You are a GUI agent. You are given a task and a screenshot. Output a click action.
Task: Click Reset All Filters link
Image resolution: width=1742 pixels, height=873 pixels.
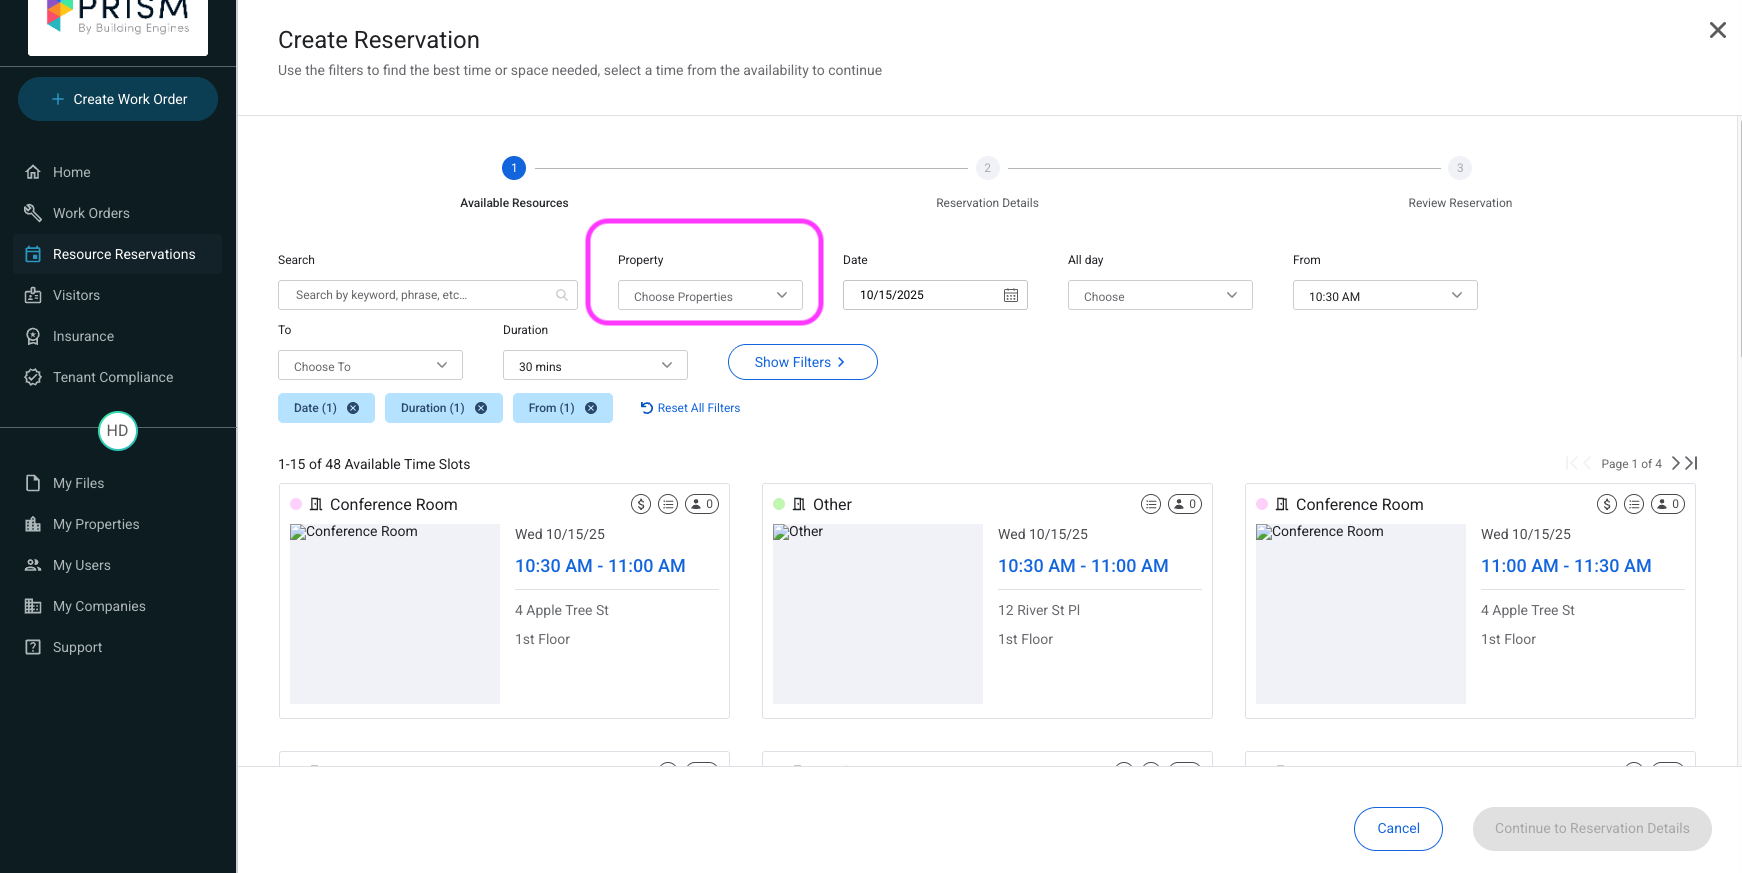coord(691,408)
